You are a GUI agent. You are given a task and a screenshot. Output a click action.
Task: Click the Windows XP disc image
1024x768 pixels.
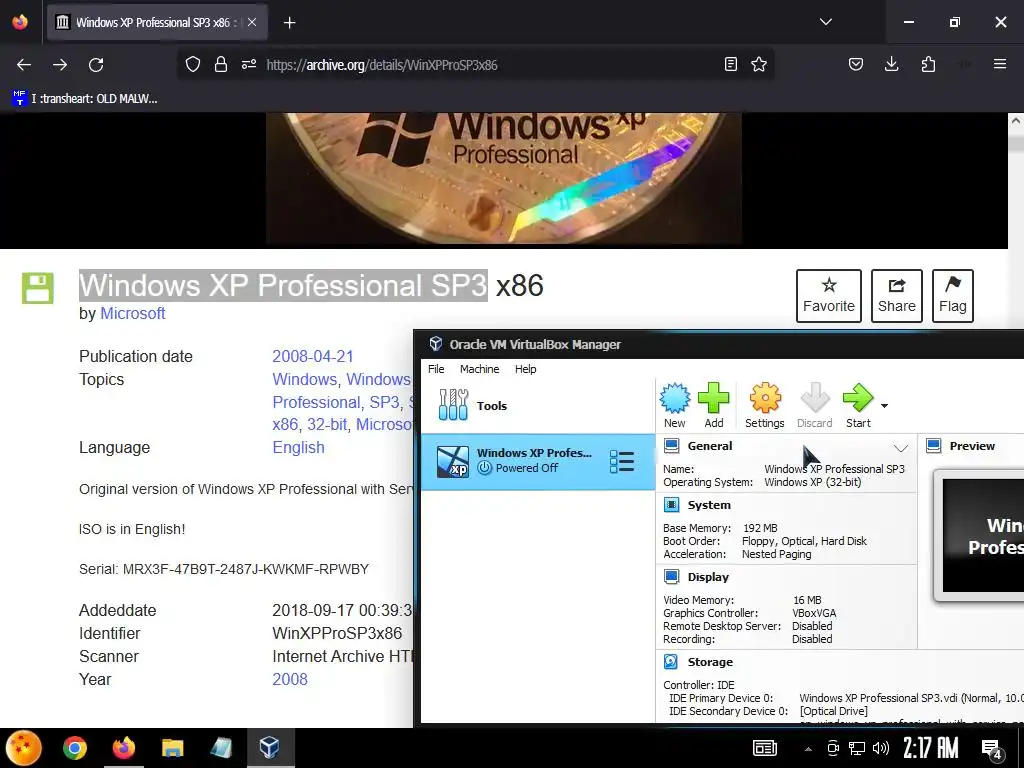(x=504, y=178)
